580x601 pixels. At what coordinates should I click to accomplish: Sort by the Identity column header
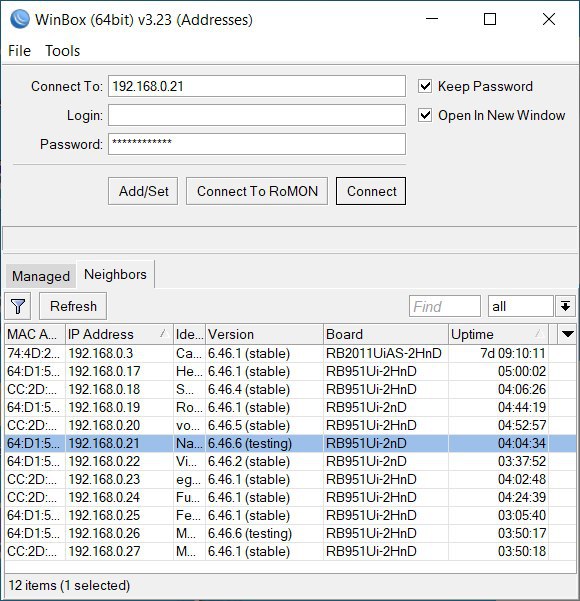tap(189, 334)
